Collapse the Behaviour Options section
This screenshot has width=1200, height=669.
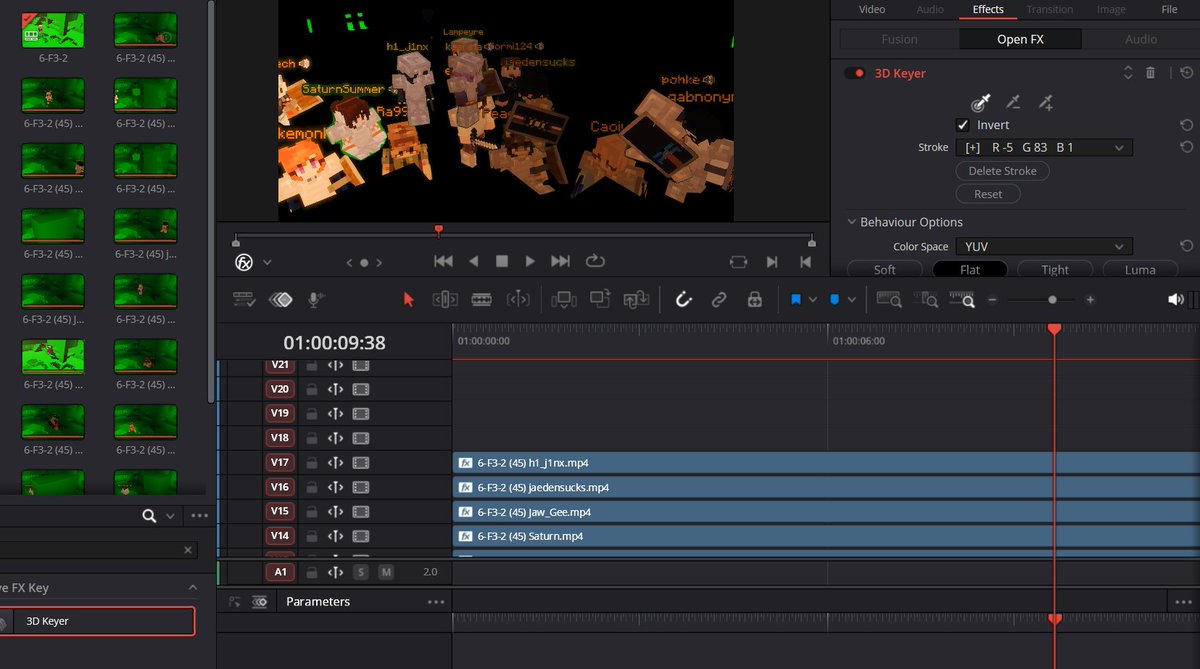click(852, 222)
